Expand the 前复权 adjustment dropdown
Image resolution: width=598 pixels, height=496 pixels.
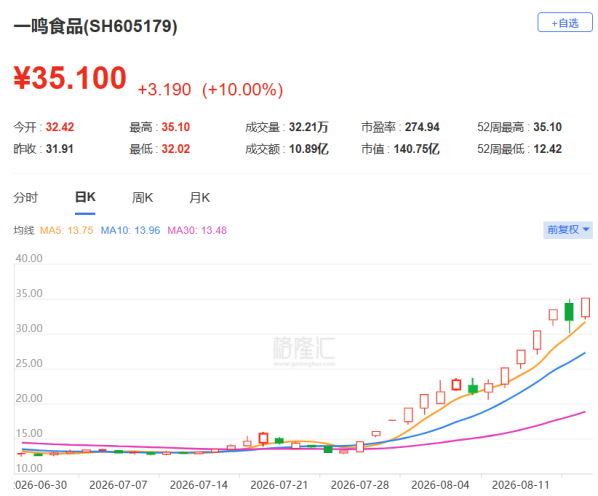tap(568, 230)
